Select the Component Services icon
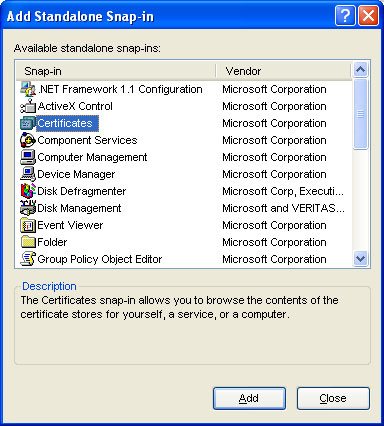The width and height of the screenshot is (384, 426). point(28,140)
